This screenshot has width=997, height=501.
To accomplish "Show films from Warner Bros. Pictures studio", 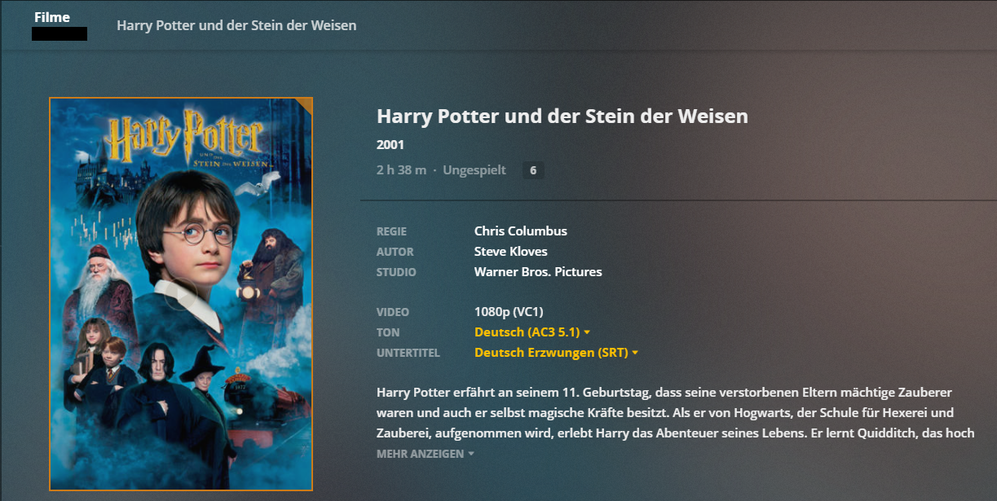I will click(x=538, y=272).
